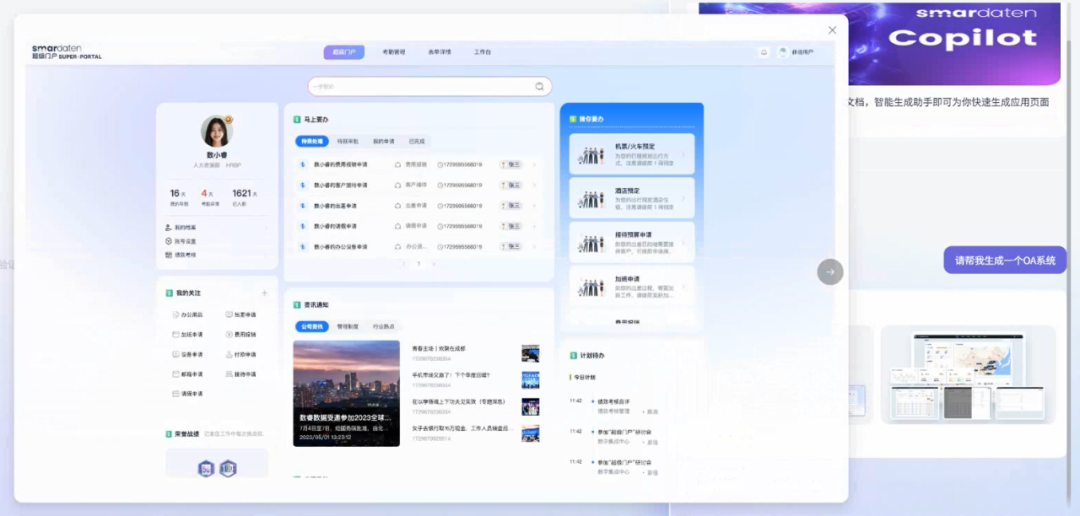Open 接待预算申请 card chevron
Screen dimensions: 1080x516
coord(683,242)
